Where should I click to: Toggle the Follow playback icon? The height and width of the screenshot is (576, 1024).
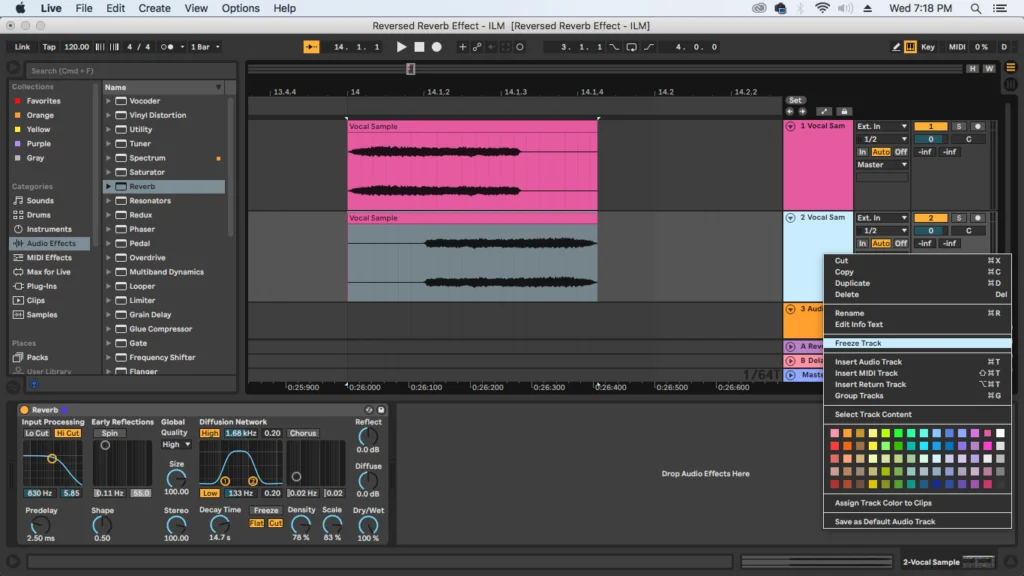coord(312,47)
